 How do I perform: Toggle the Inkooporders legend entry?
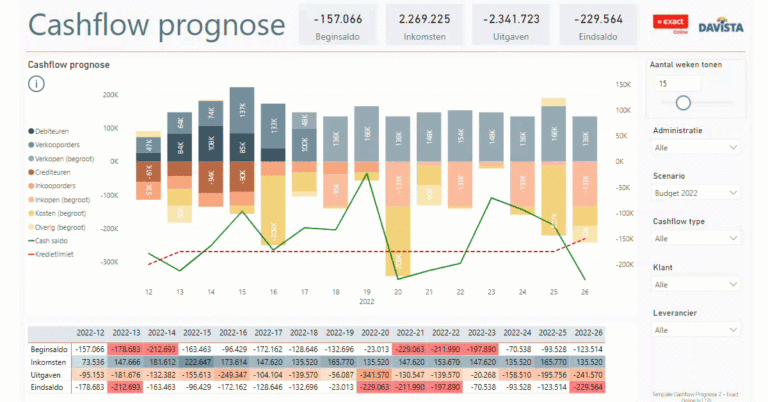pos(52,186)
